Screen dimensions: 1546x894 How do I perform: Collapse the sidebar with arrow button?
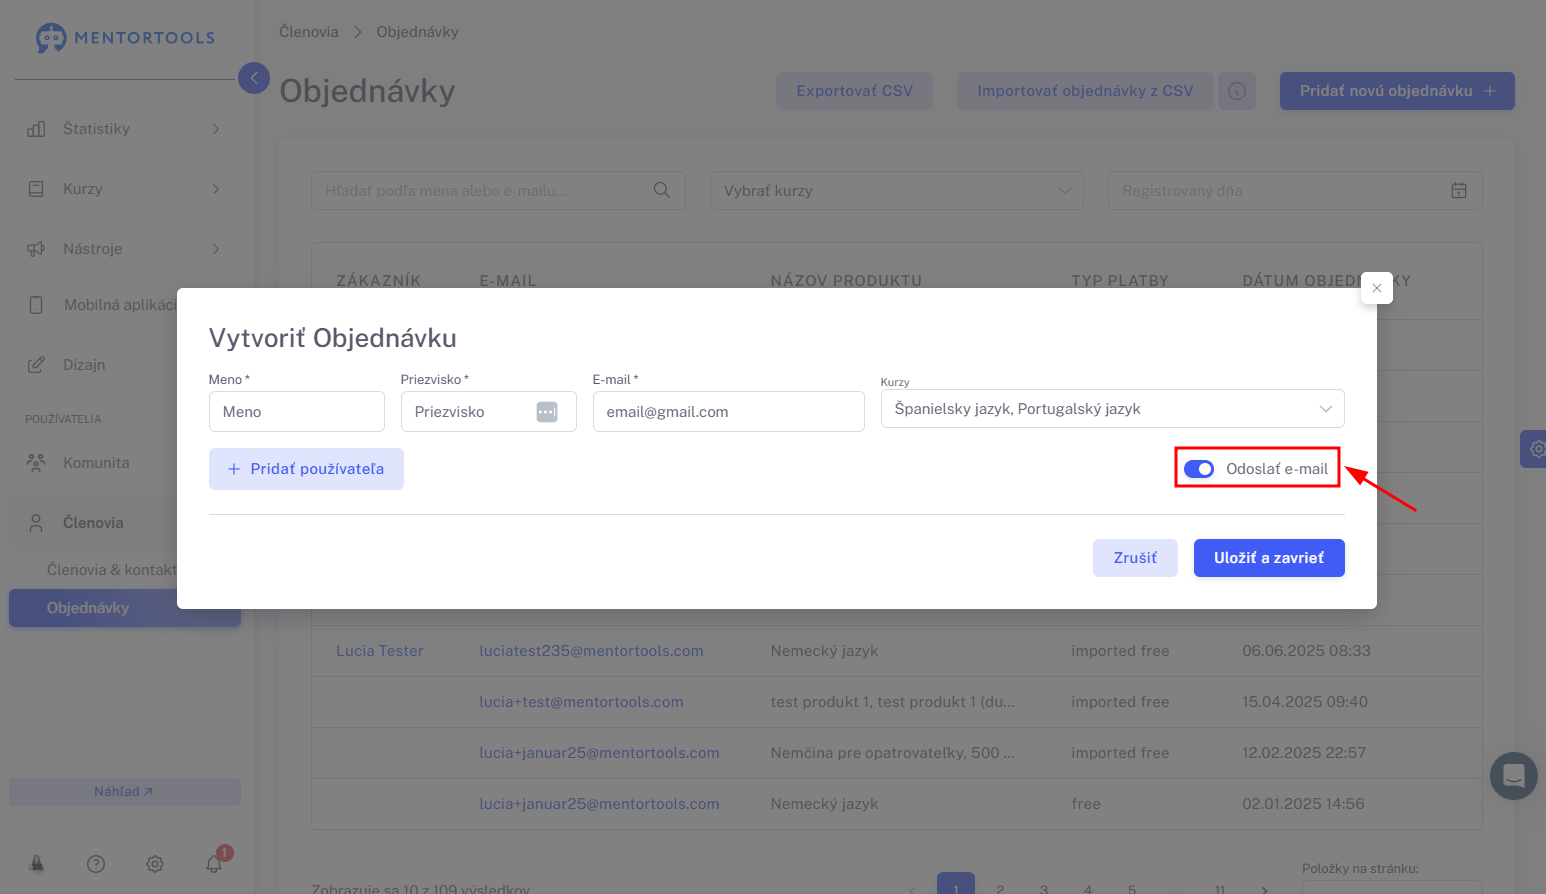click(x=254, y=78)
